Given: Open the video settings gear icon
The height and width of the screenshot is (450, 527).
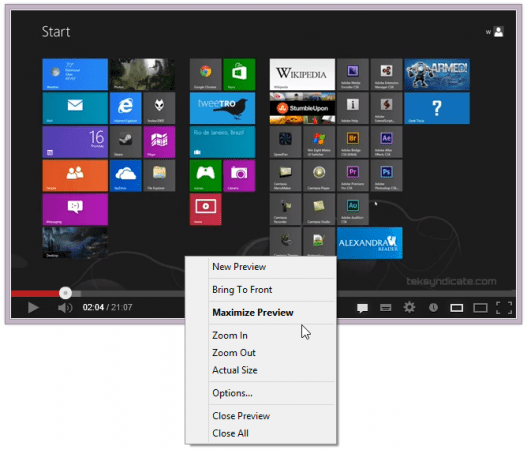Looking at the screenshot, I should pos(409,307).
